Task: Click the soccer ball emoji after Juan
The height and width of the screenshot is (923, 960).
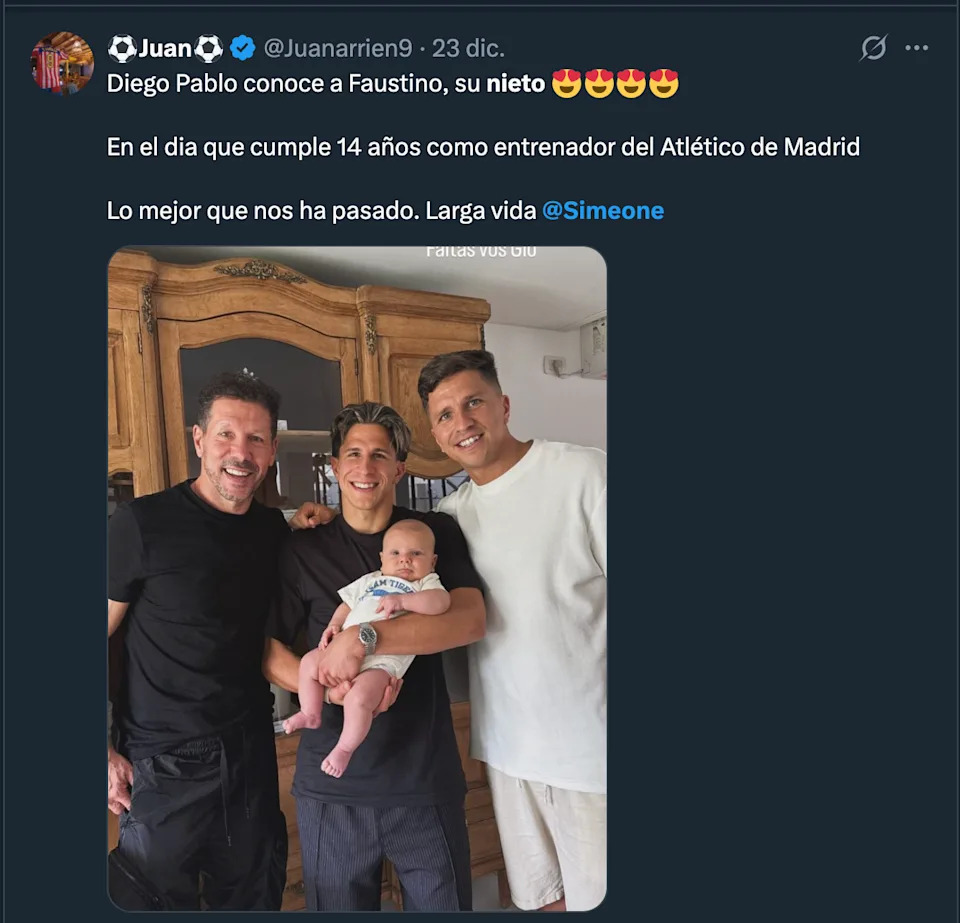Action: tap(208, 48)
